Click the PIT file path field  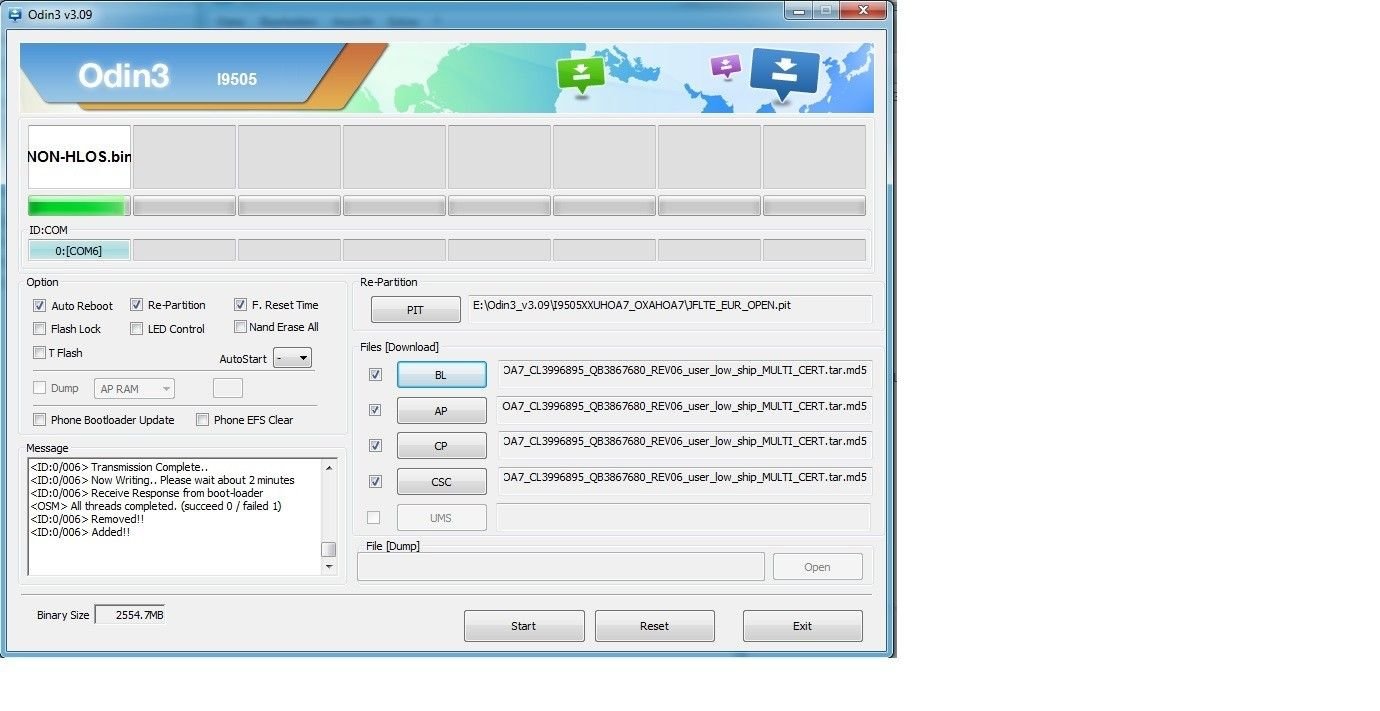[670, 308]
